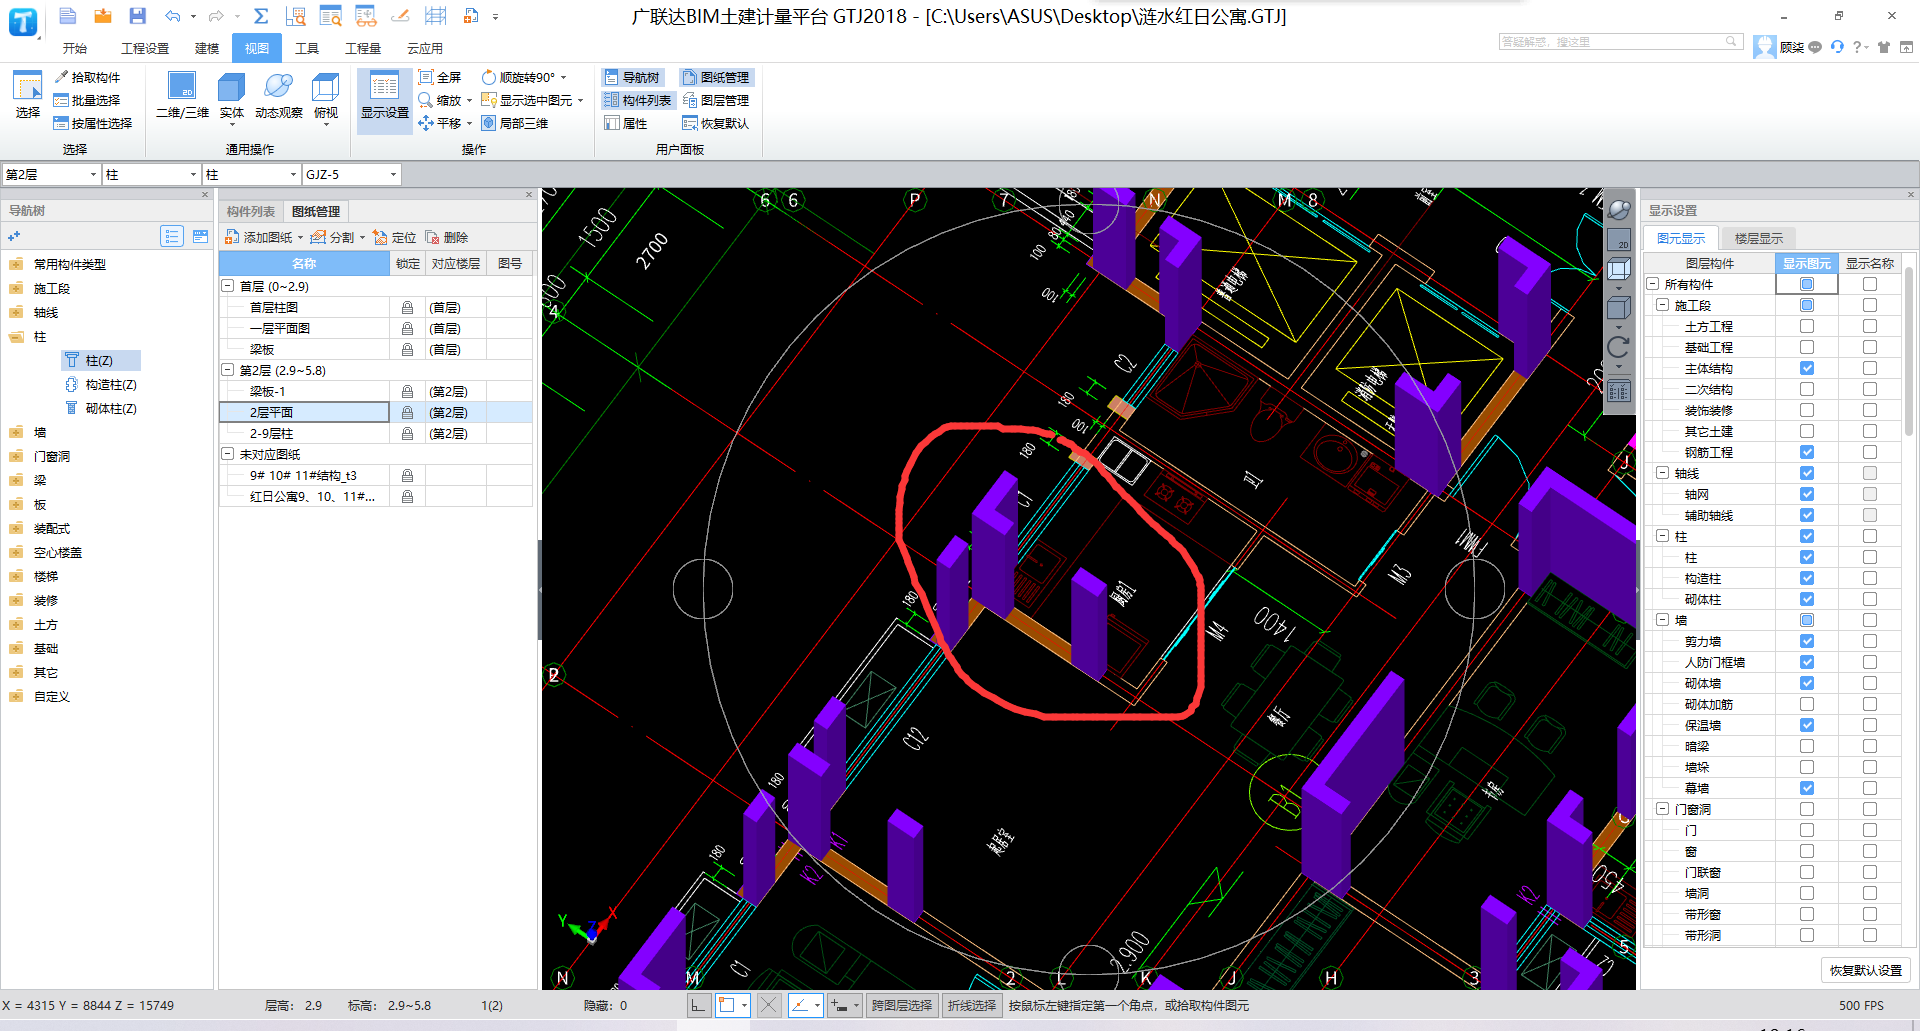Toggle 轴网 显示图元 checkbox

point(1807,494)
